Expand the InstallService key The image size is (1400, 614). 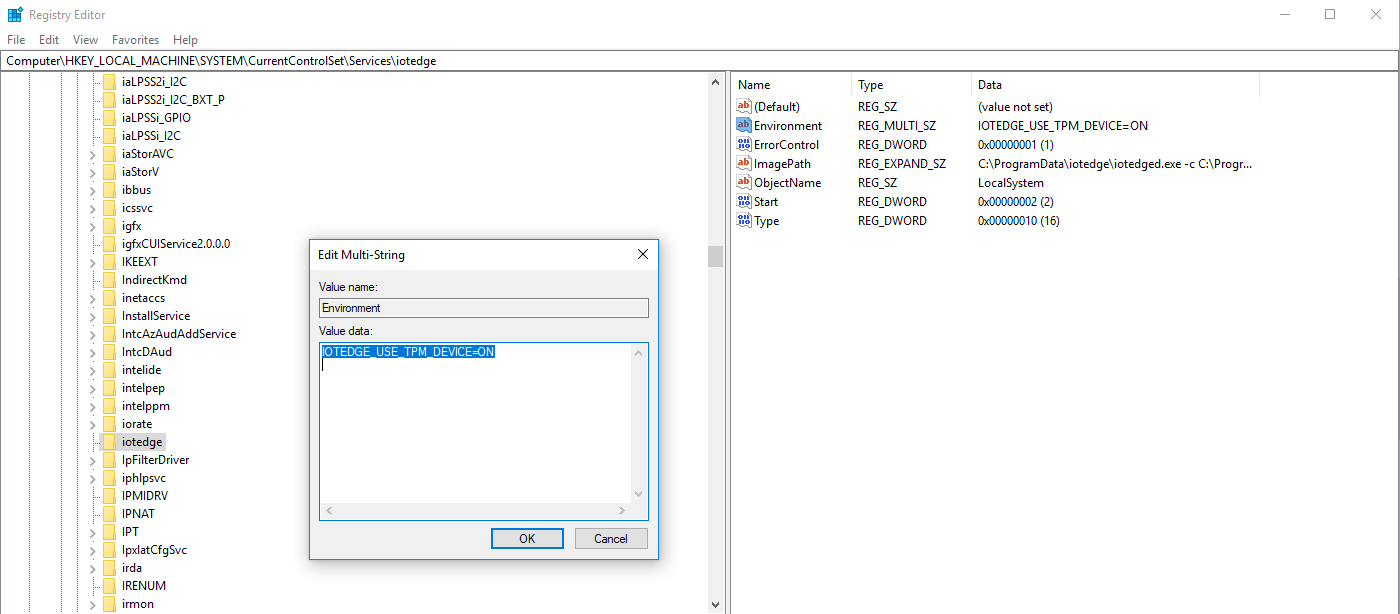click(91, 315)
